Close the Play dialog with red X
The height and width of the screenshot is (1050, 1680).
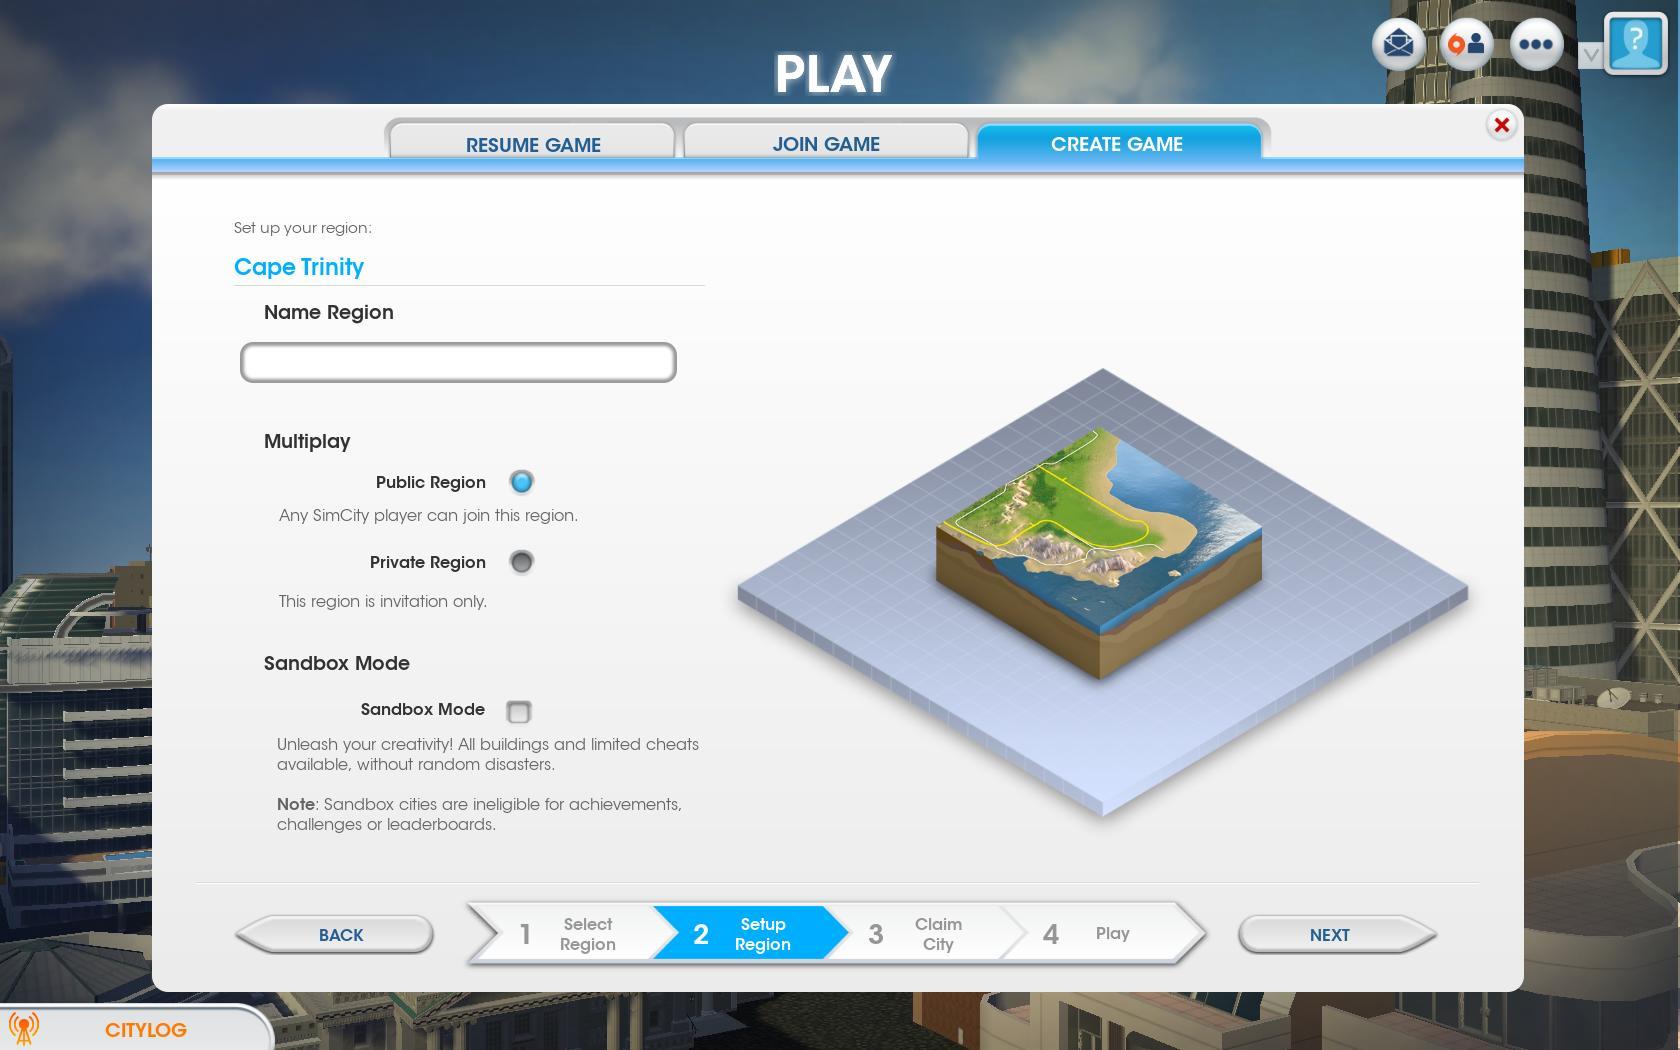point(1501,125)
